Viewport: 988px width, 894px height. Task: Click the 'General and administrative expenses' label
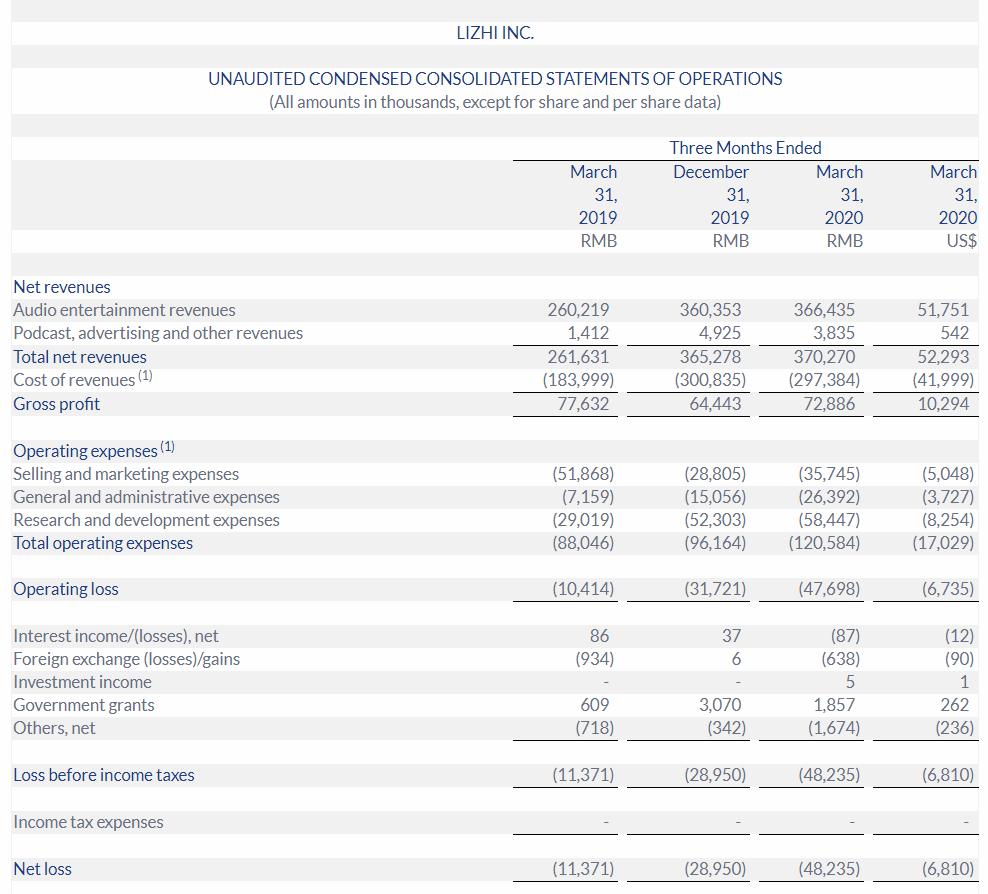tap(146, 497)
